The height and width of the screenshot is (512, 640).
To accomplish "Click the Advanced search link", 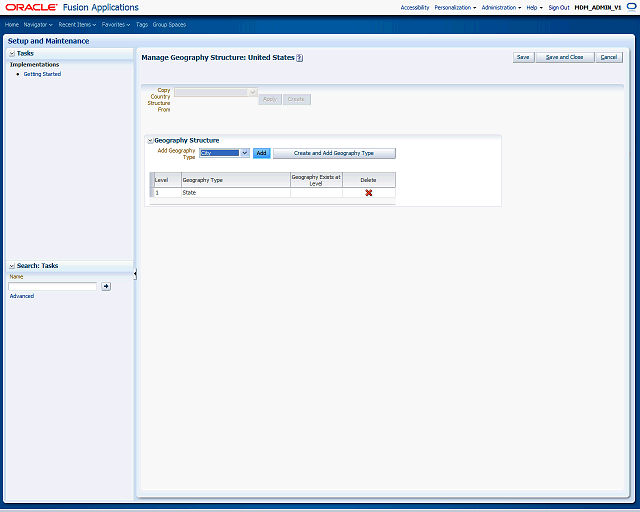I will 22,296.
